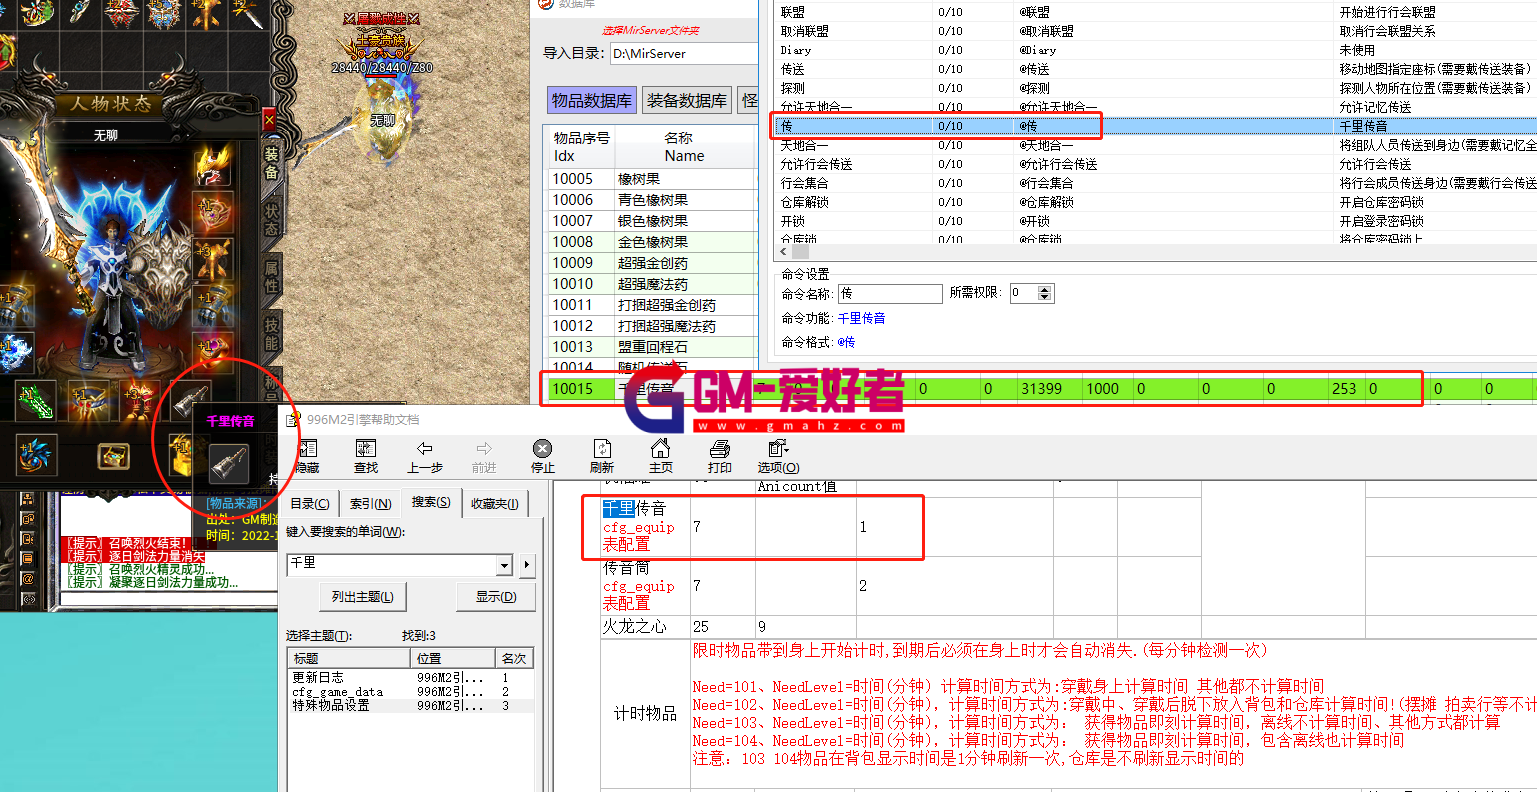Click the 列出主题(L) button
The image size is (1537, 792).
point(362,597)
